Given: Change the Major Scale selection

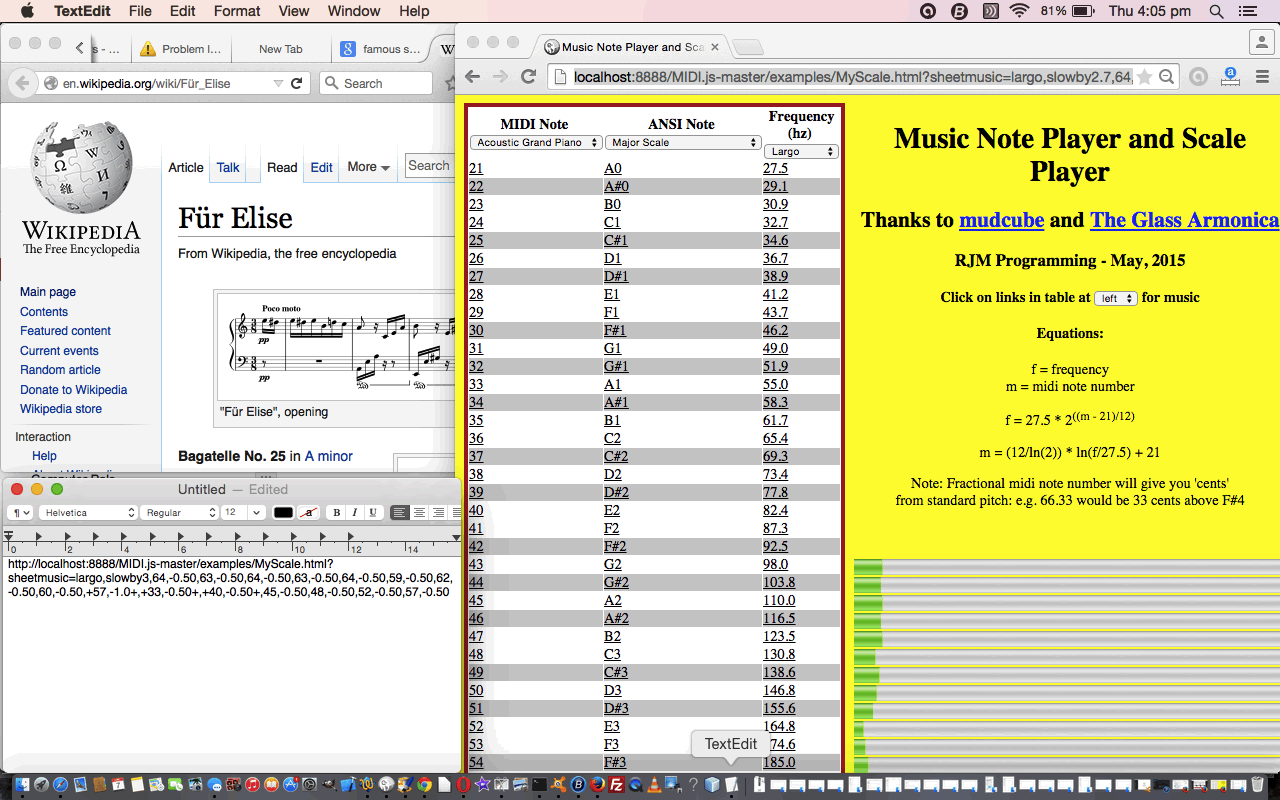Looking at the screenshot, I should click(x=683, y=143).
